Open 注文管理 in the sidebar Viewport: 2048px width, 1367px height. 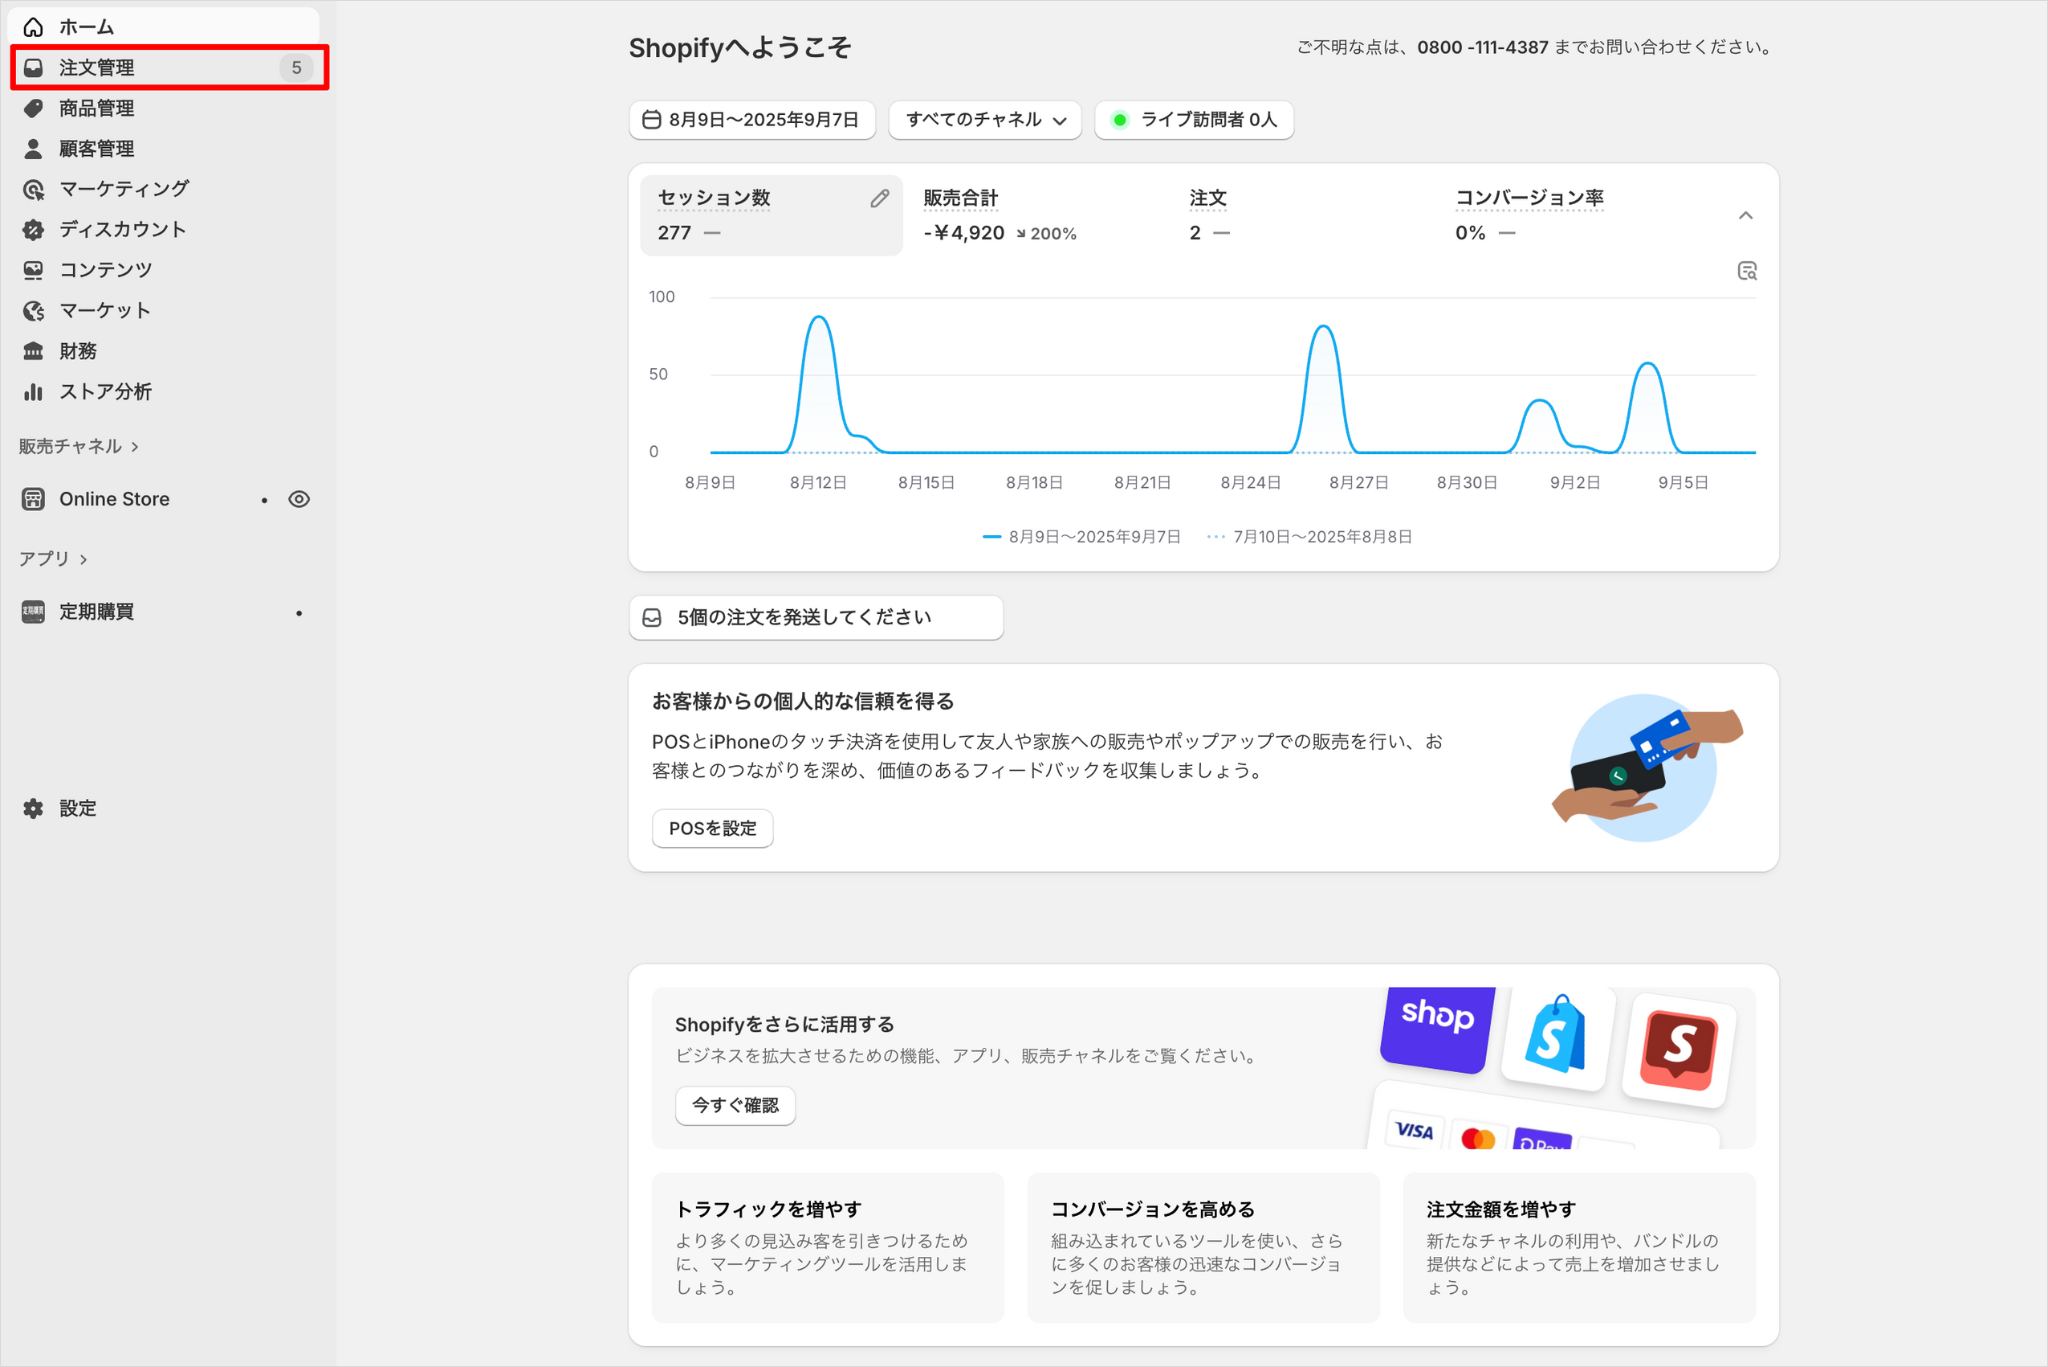[97, 68]
